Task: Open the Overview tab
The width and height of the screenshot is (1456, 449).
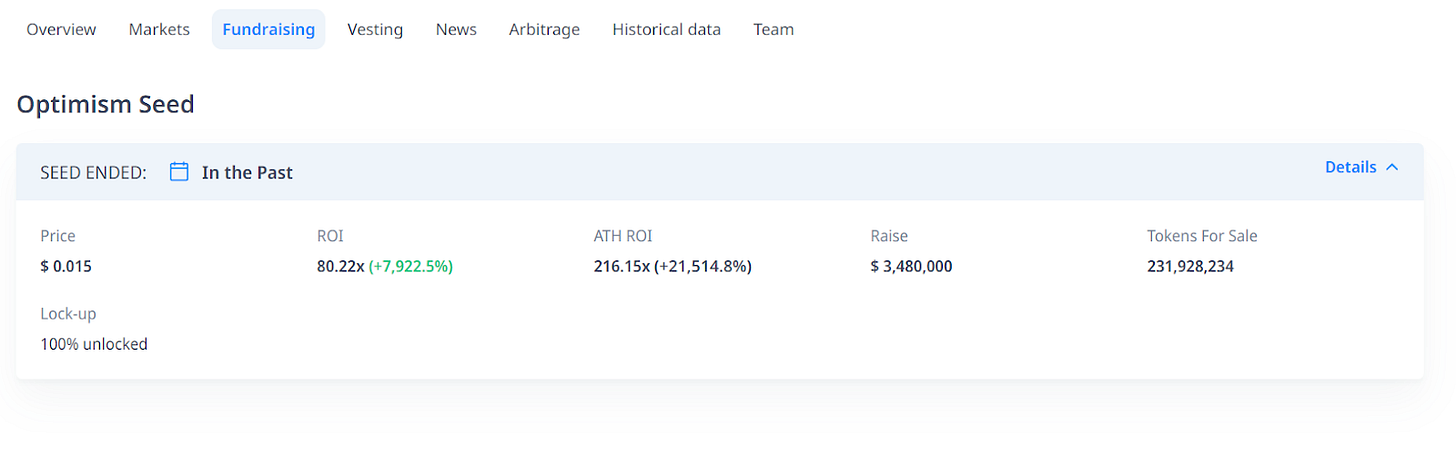Action: (x=61, y=29)
